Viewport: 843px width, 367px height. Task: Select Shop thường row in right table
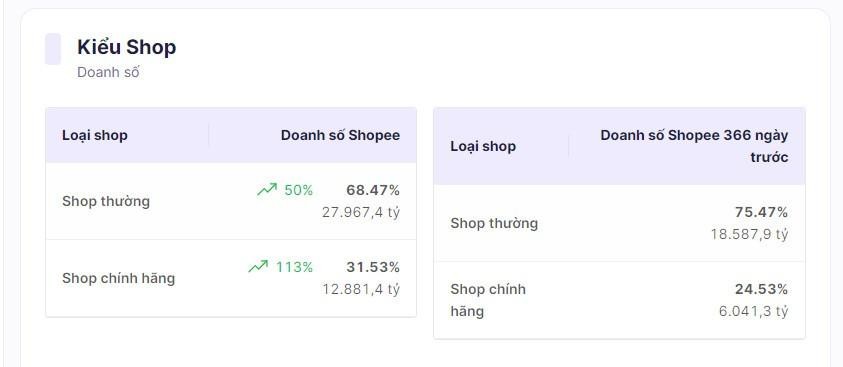(619, 224)
